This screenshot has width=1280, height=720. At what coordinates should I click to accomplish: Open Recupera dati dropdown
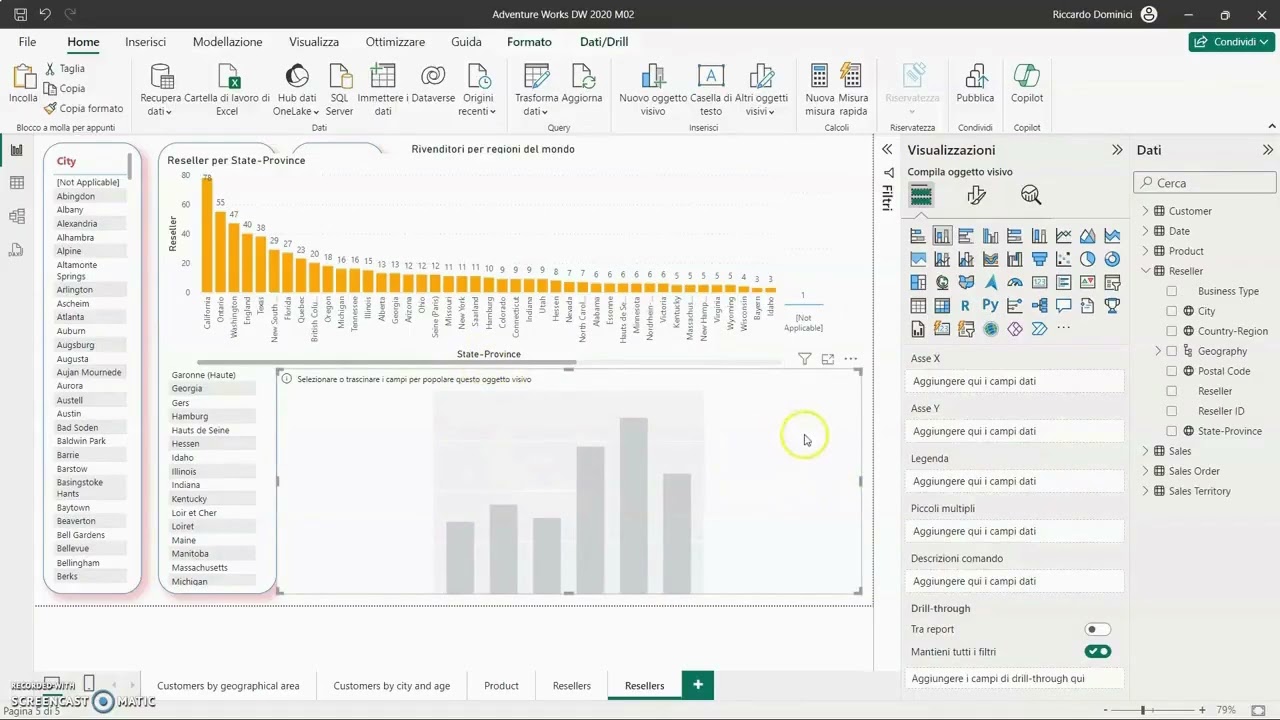click(160, 92)
